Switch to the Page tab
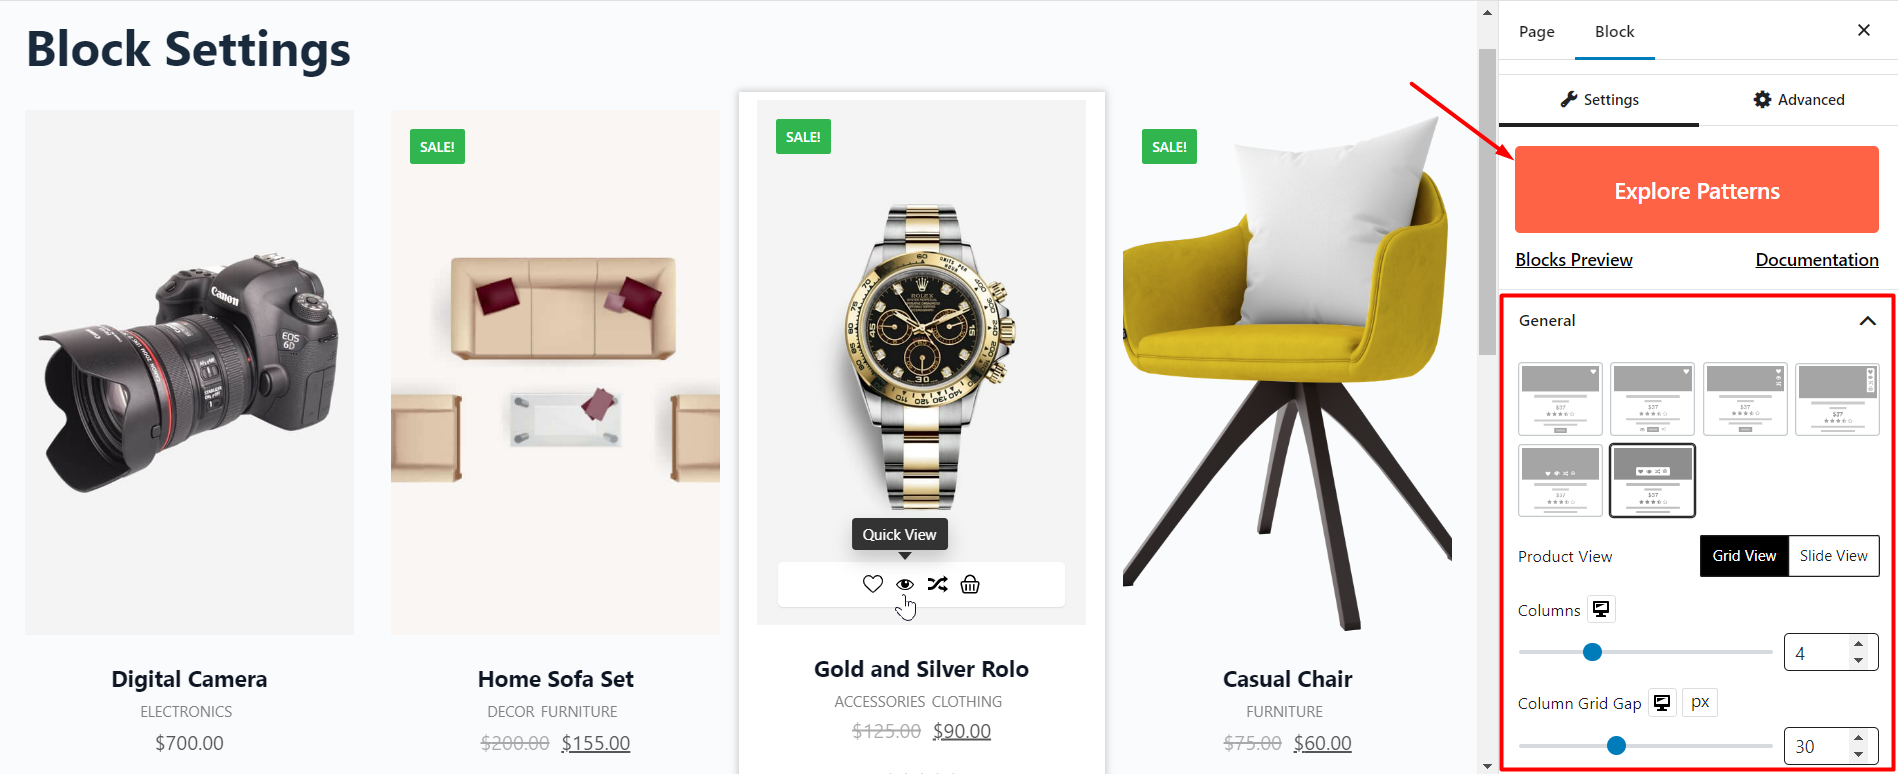 [1536, 32]
